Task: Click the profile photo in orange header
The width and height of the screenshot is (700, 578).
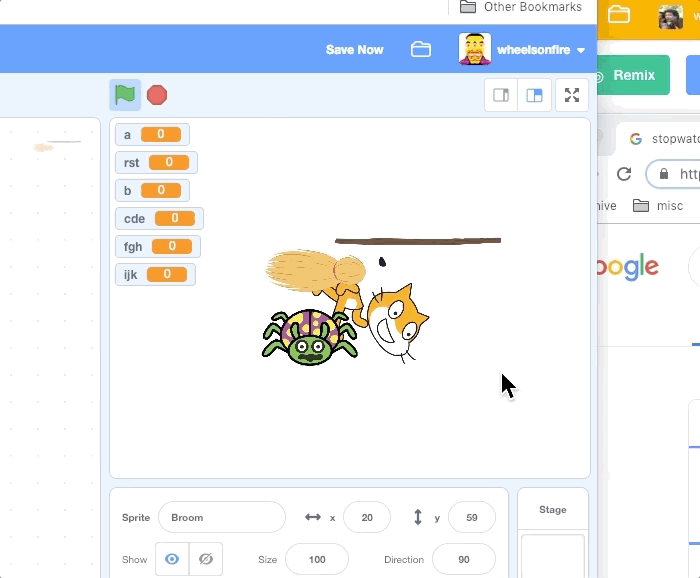Action: tap(671, 17)
